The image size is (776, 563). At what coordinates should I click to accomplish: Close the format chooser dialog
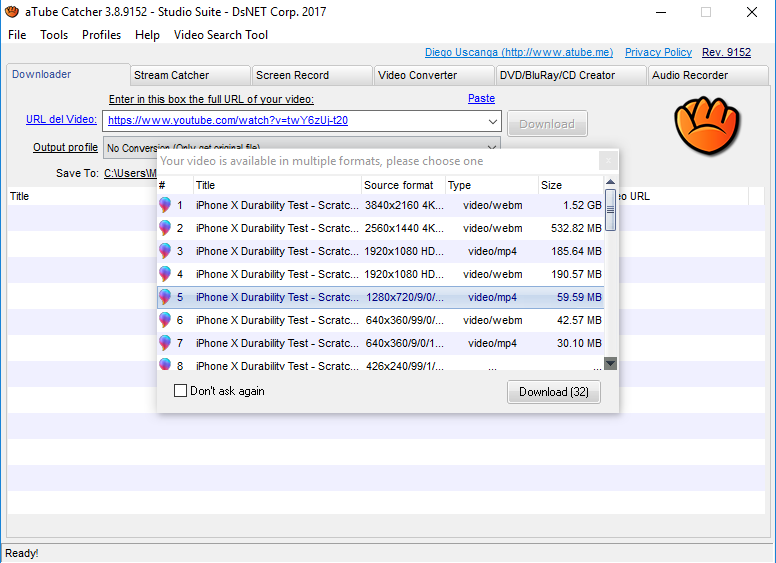(x=608, y=161)
